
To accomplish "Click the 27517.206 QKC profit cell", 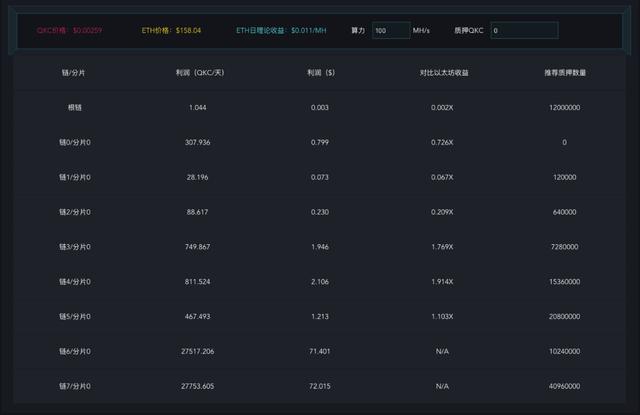I will [198, 351].
